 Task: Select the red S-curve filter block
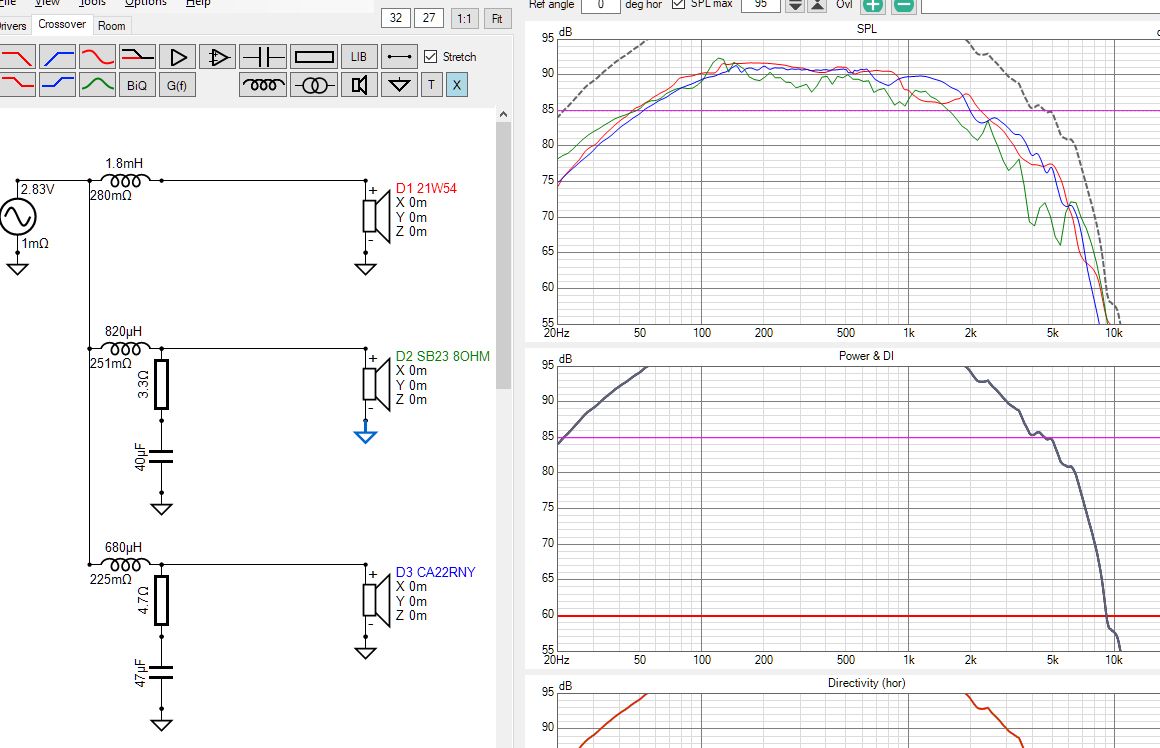click(97, 57)
